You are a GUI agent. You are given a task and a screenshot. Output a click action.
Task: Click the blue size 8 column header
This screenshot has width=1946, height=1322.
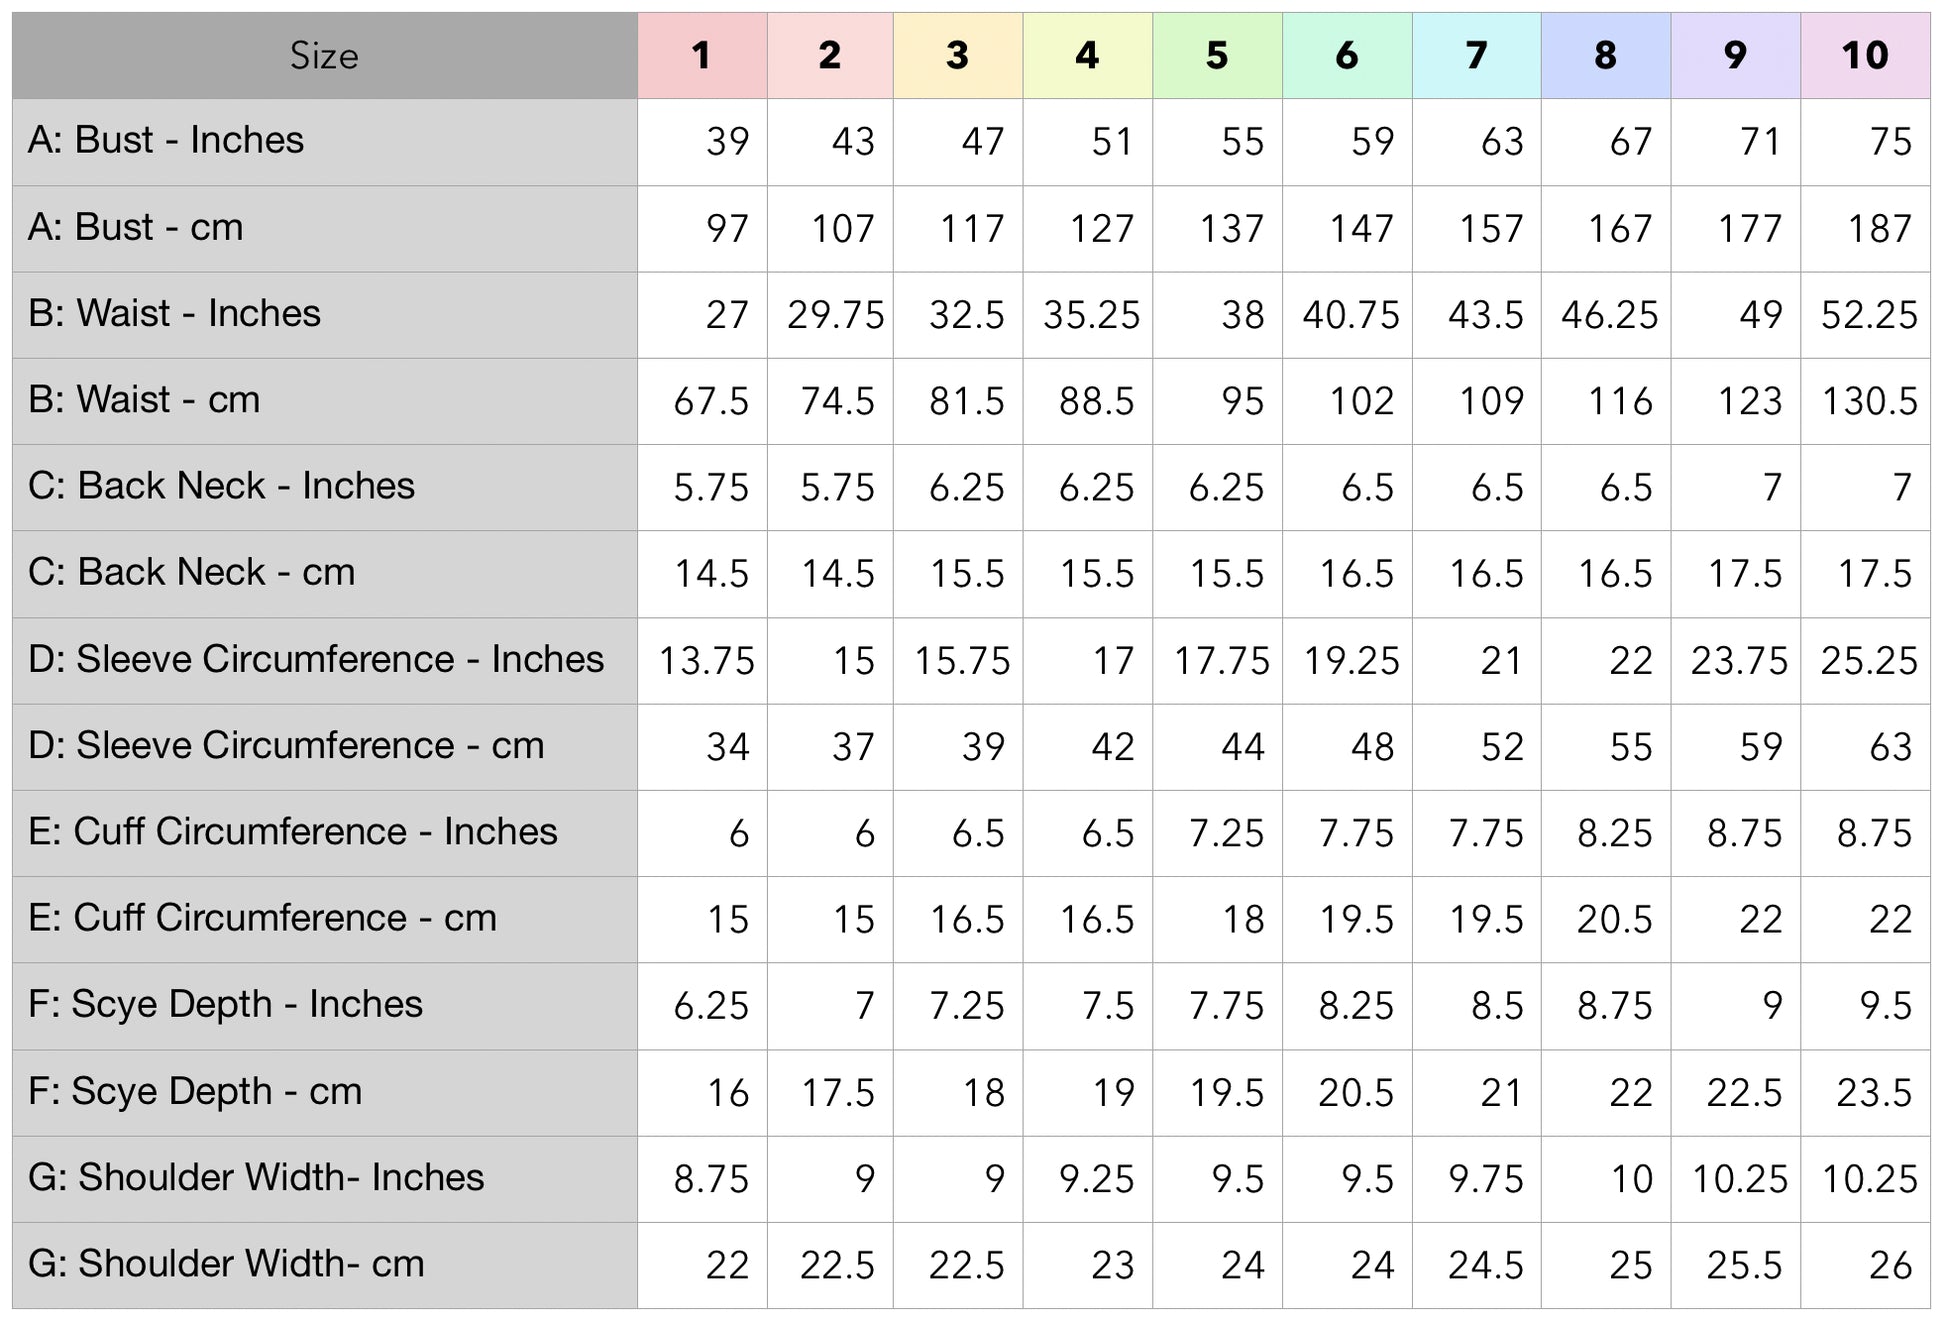coord(1605,56)
